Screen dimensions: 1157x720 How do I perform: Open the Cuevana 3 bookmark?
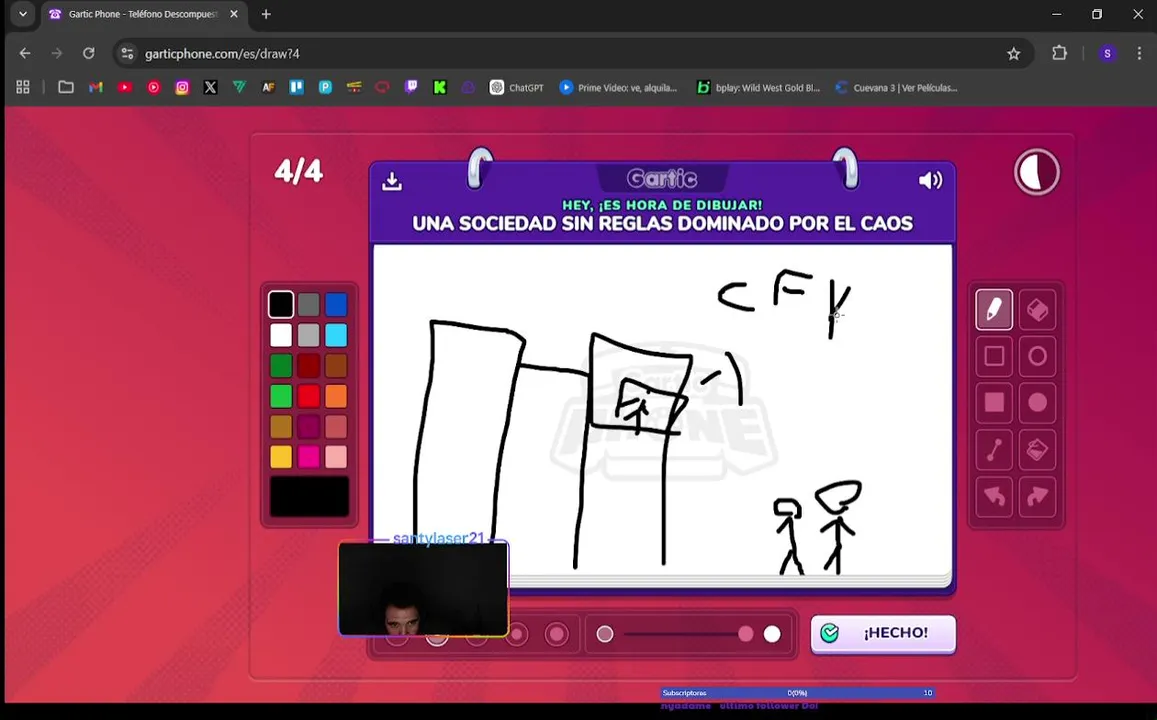(x=897, y=87)
